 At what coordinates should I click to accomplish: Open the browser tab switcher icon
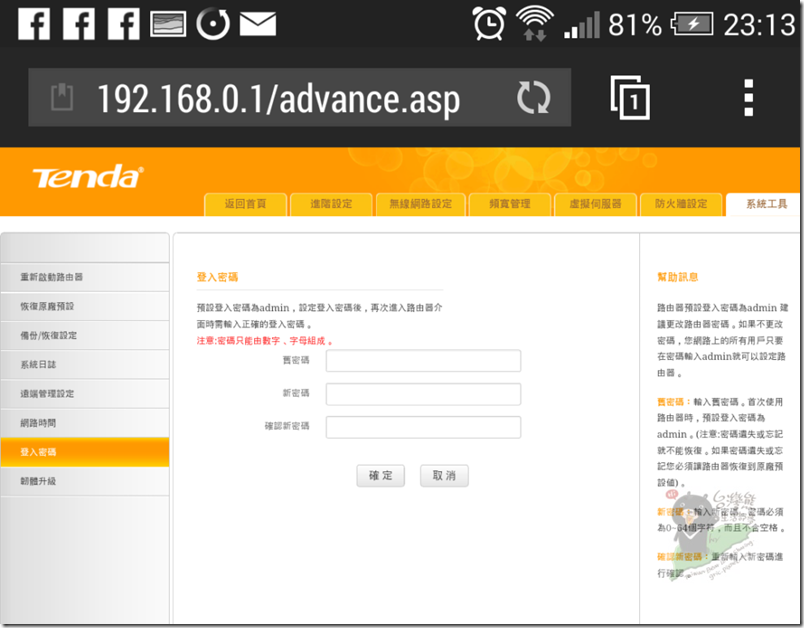(630, 97)
